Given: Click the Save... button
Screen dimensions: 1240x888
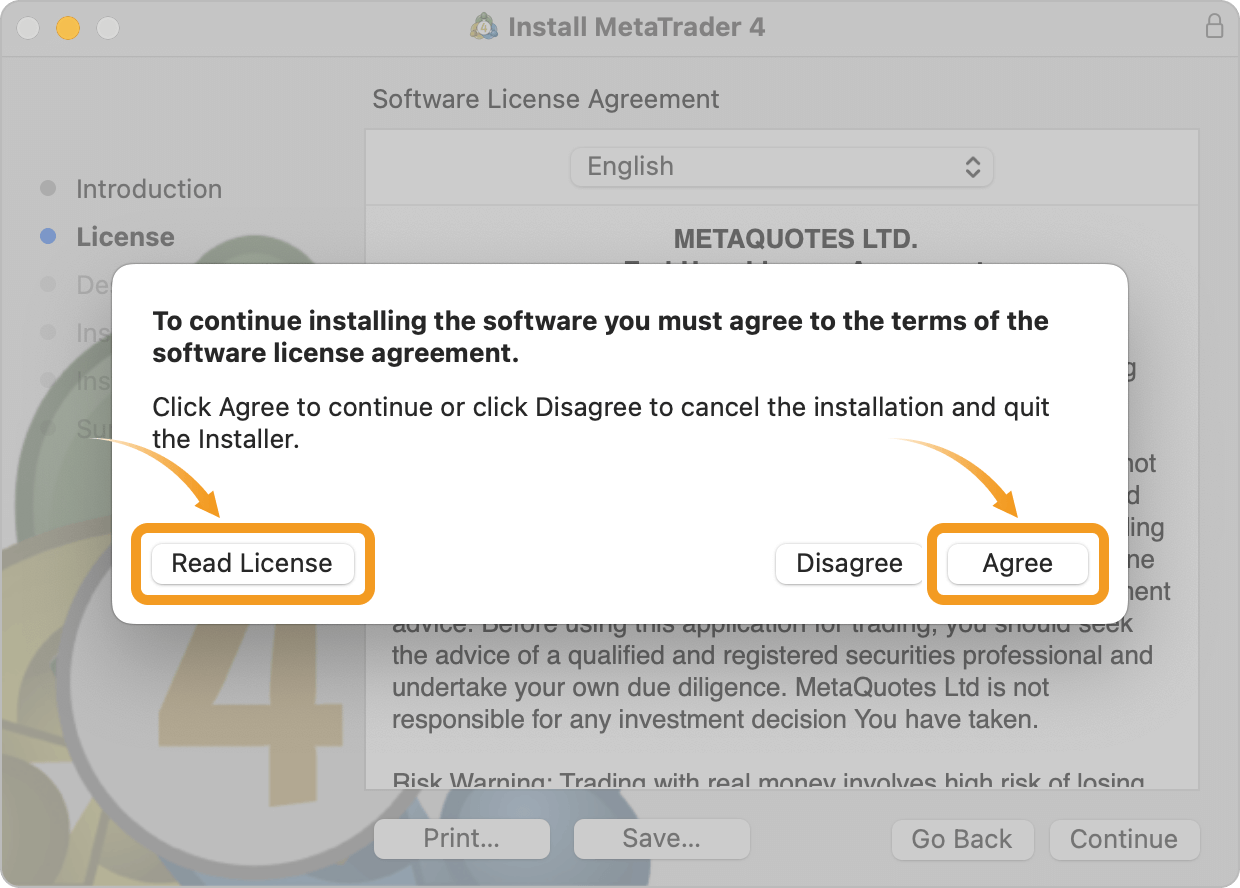Looking at the screenshot, I should click(661, 839).
